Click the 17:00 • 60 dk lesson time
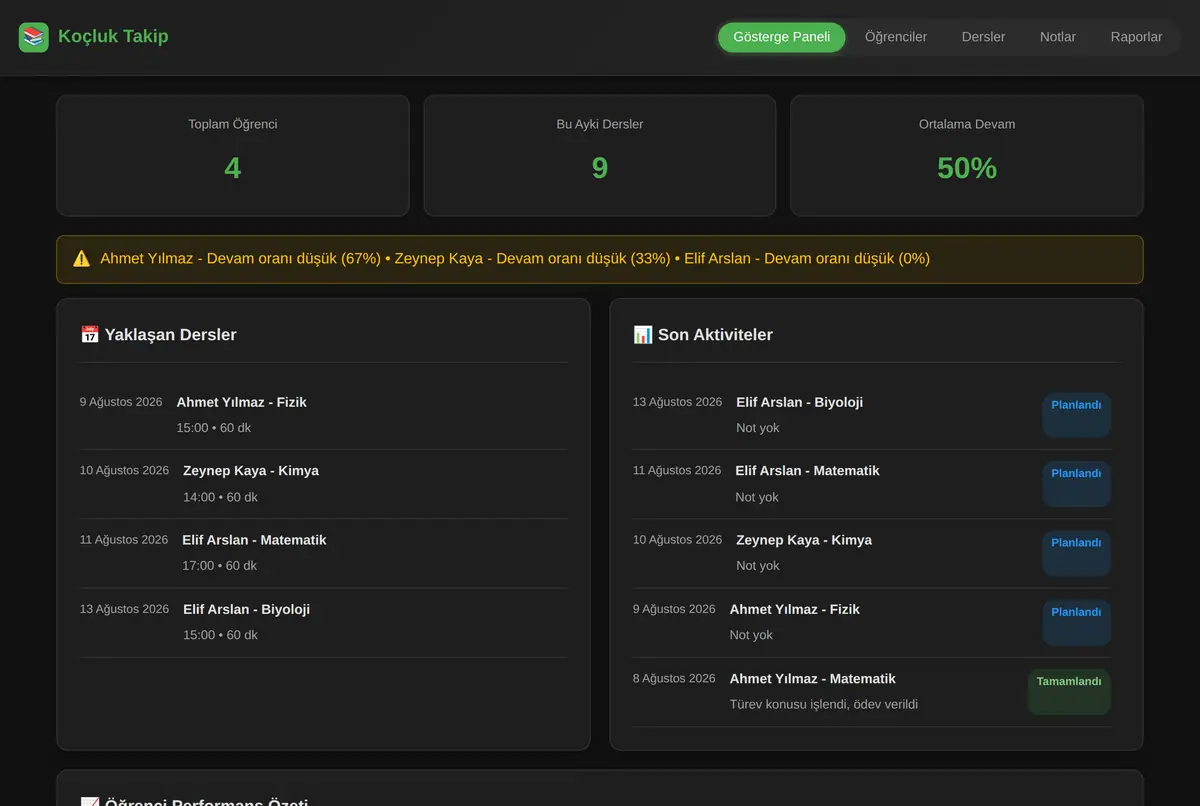The width and height of the screenshot is (1200, 806). 219,566
